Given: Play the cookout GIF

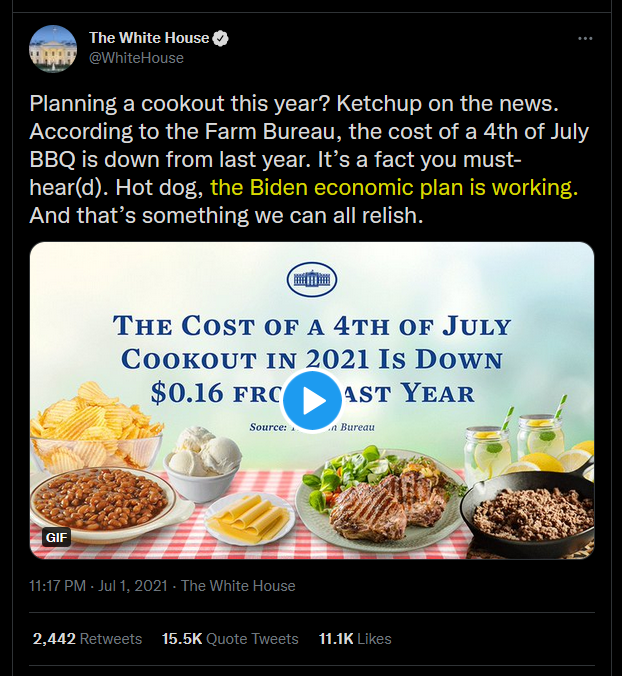Looking at the screenshot, I should click(312, 400).
